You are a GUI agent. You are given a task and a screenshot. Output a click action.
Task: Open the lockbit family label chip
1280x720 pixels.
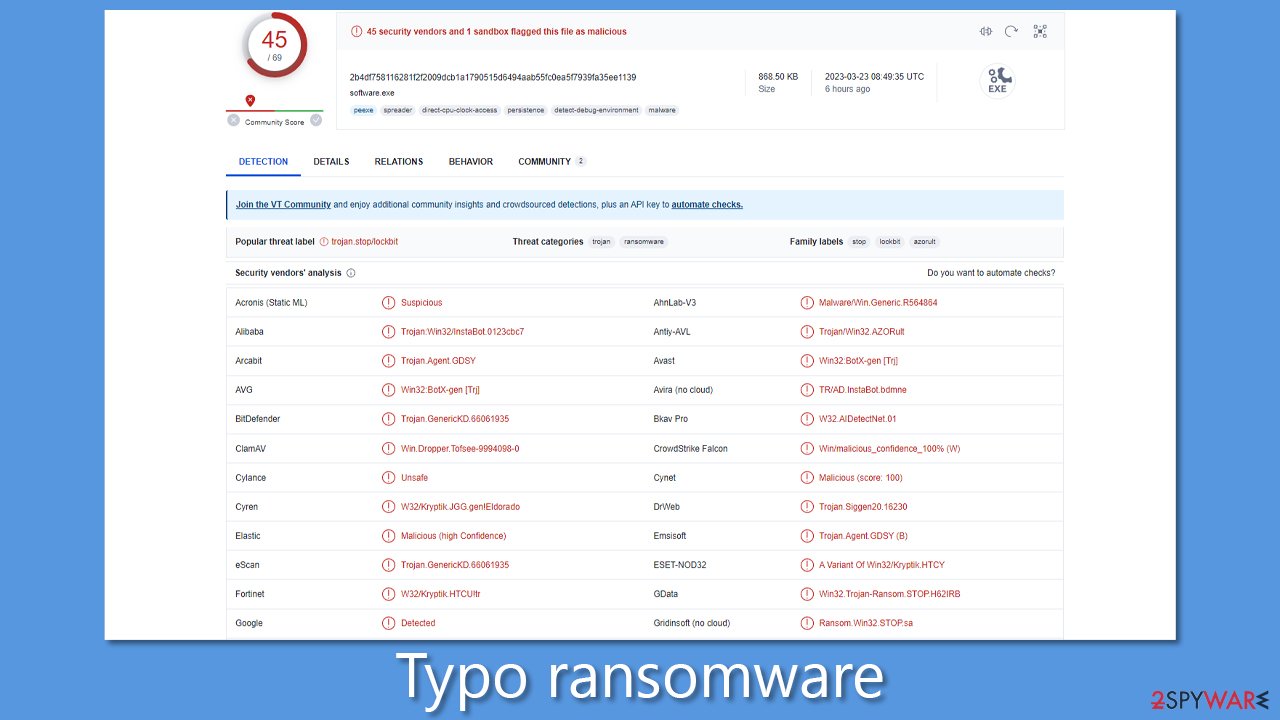(x=889, y=241)
